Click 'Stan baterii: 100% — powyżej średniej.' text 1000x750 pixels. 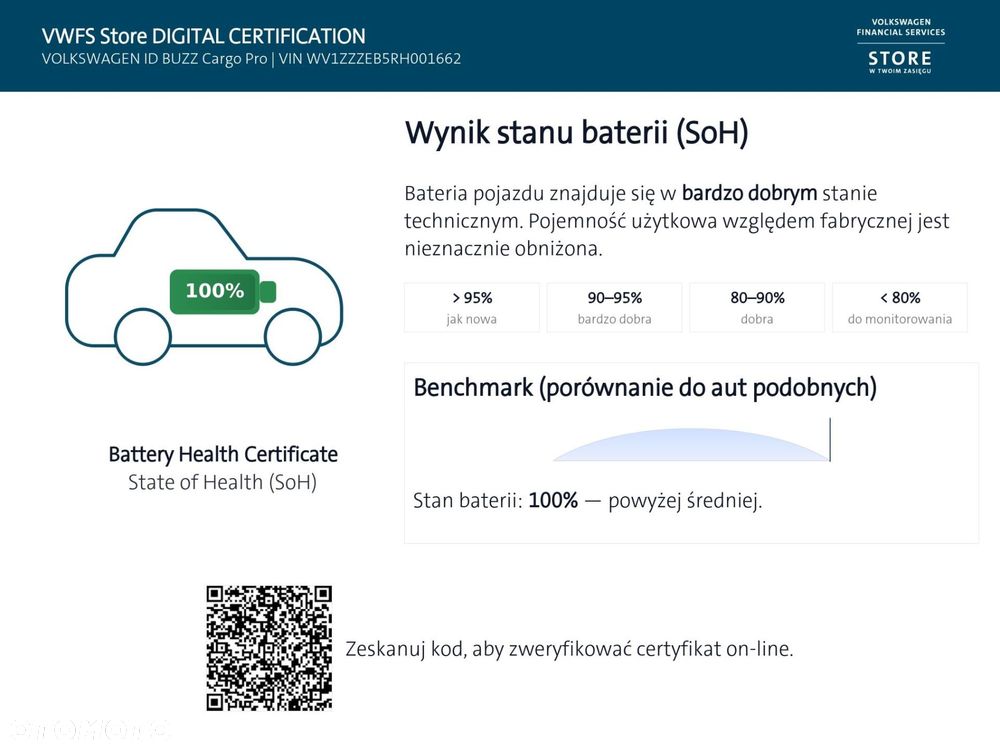tap(587, 501)
